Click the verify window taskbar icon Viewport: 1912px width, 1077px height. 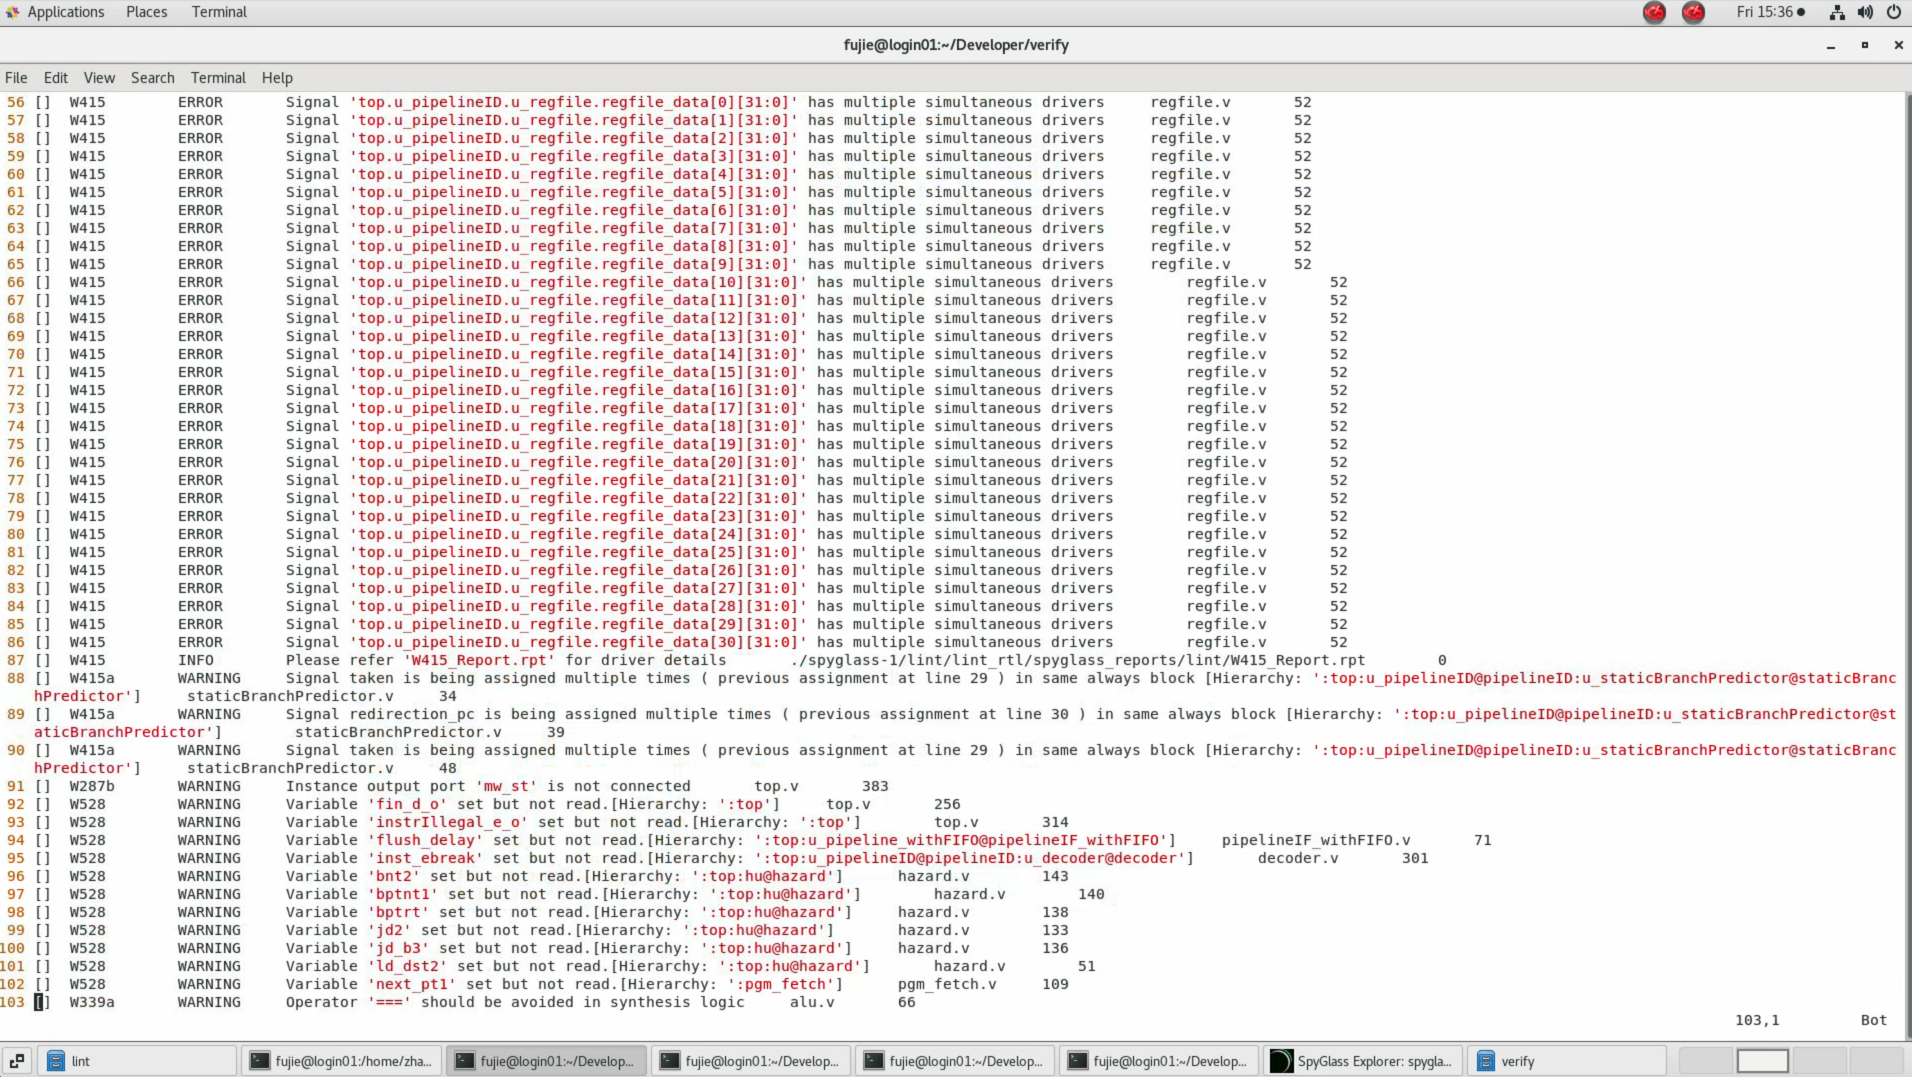click(1486, 1061)
